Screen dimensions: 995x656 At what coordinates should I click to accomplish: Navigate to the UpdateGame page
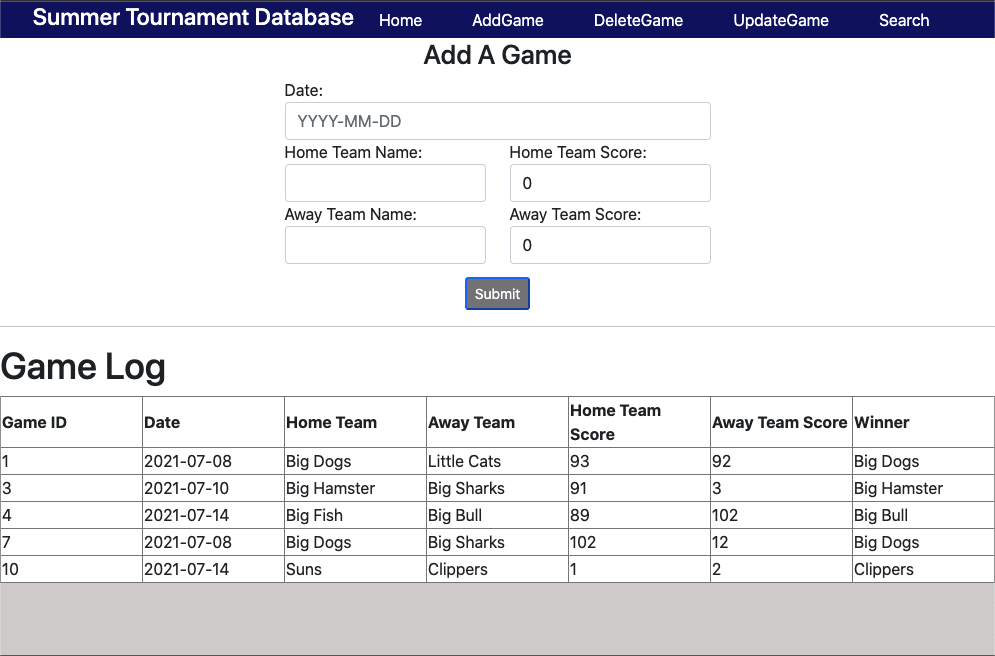coord(781,20)
